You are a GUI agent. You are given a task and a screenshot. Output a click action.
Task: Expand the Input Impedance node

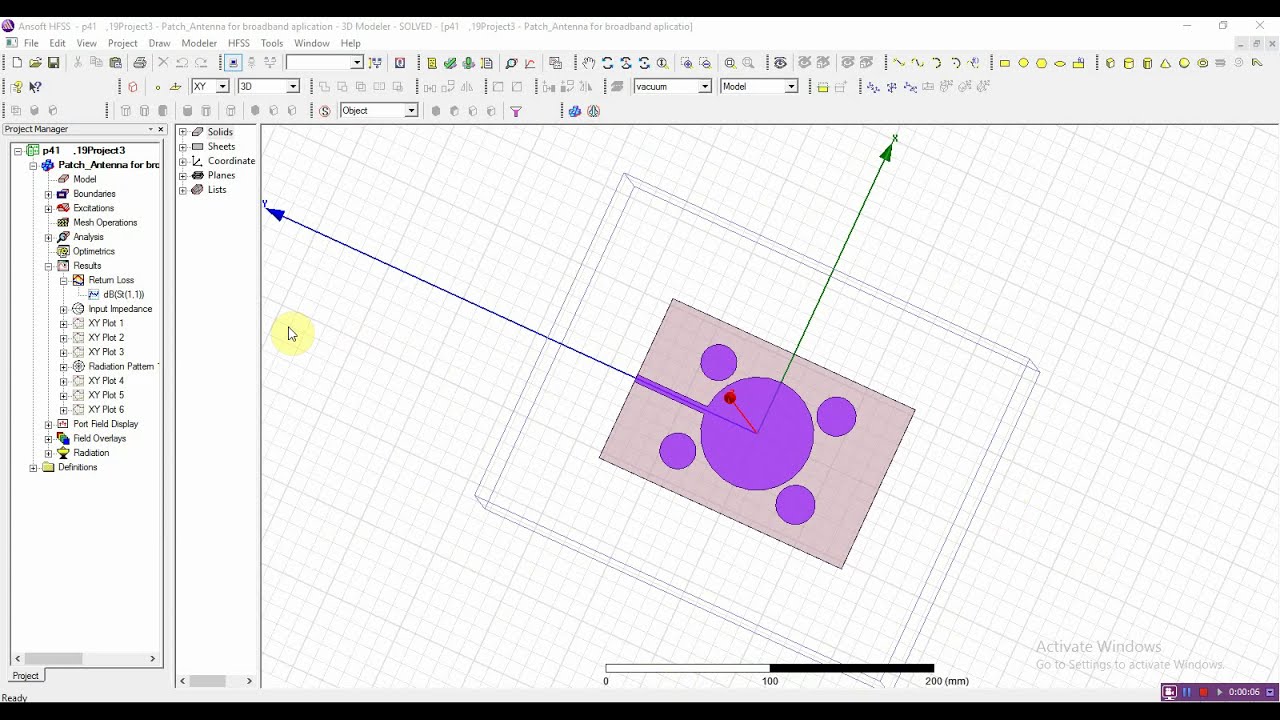point(63,309)
